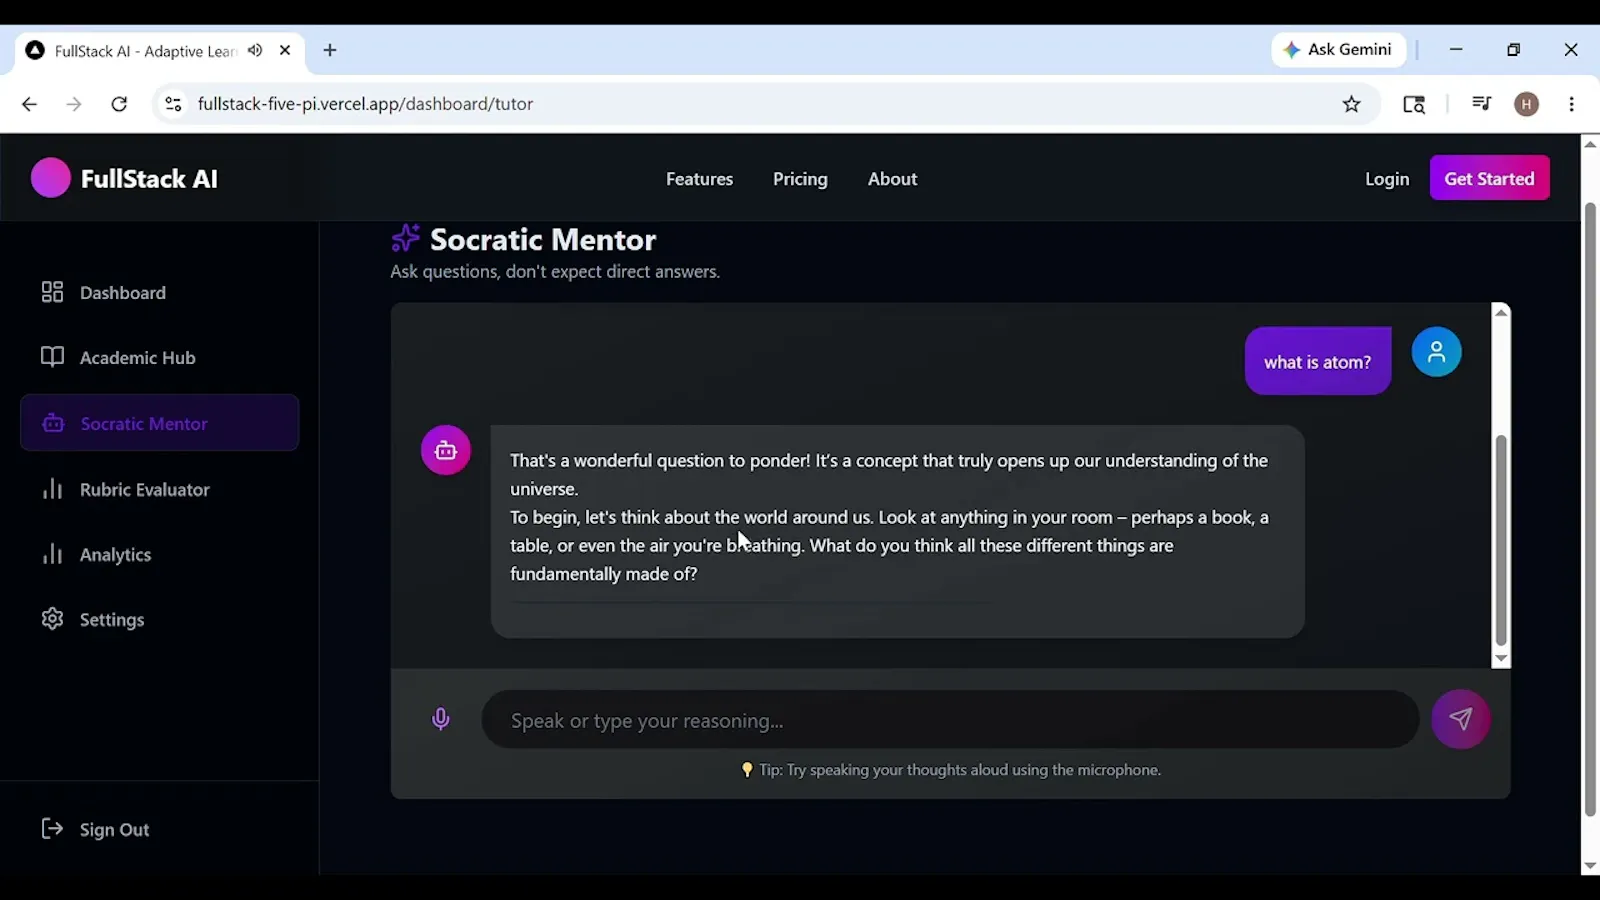
Task: Open site information icon in address bar
Action: [173, 104]
